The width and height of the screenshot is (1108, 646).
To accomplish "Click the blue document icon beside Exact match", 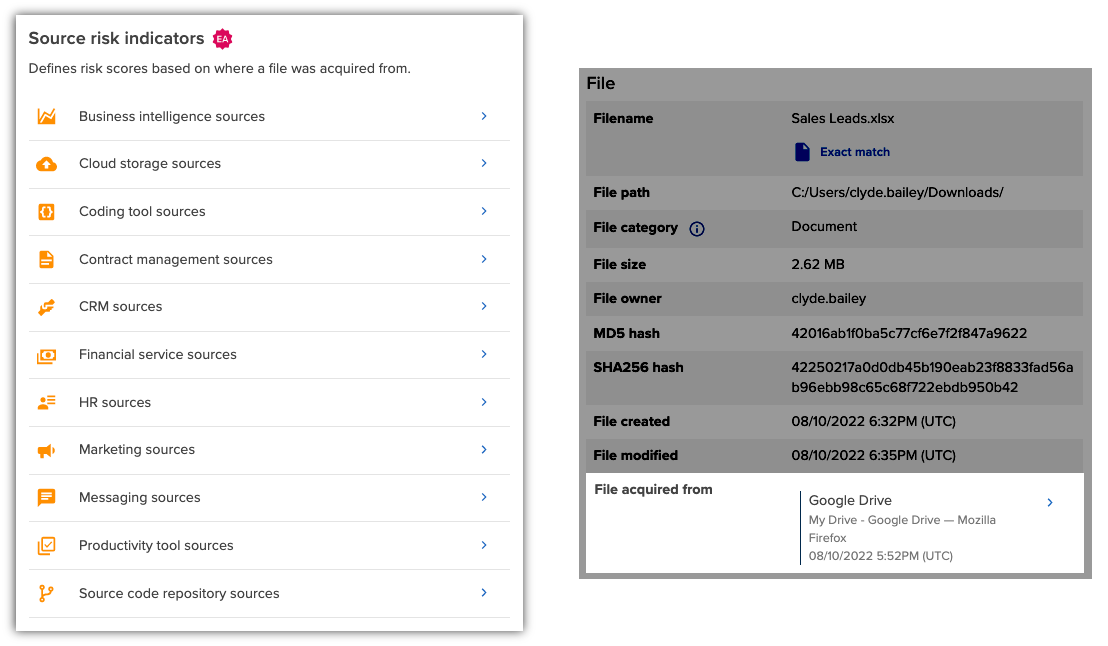I will [x=803, y=151].
